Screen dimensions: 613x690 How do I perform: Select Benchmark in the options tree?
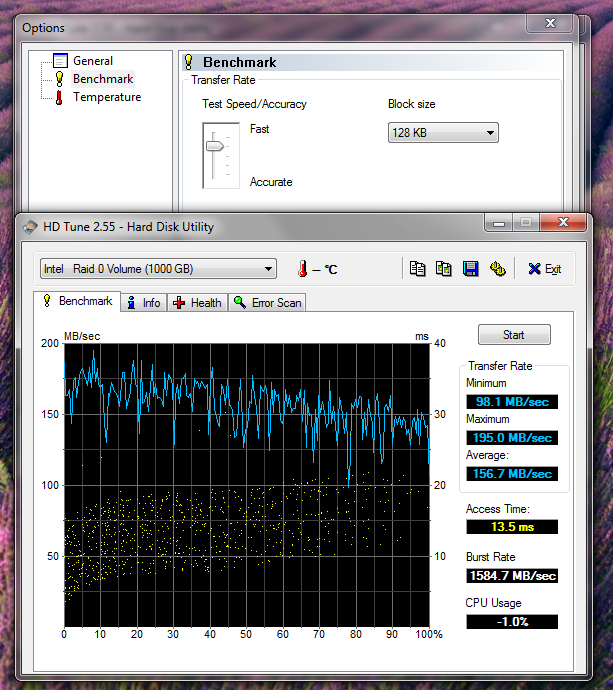click(x=102, y=79)
